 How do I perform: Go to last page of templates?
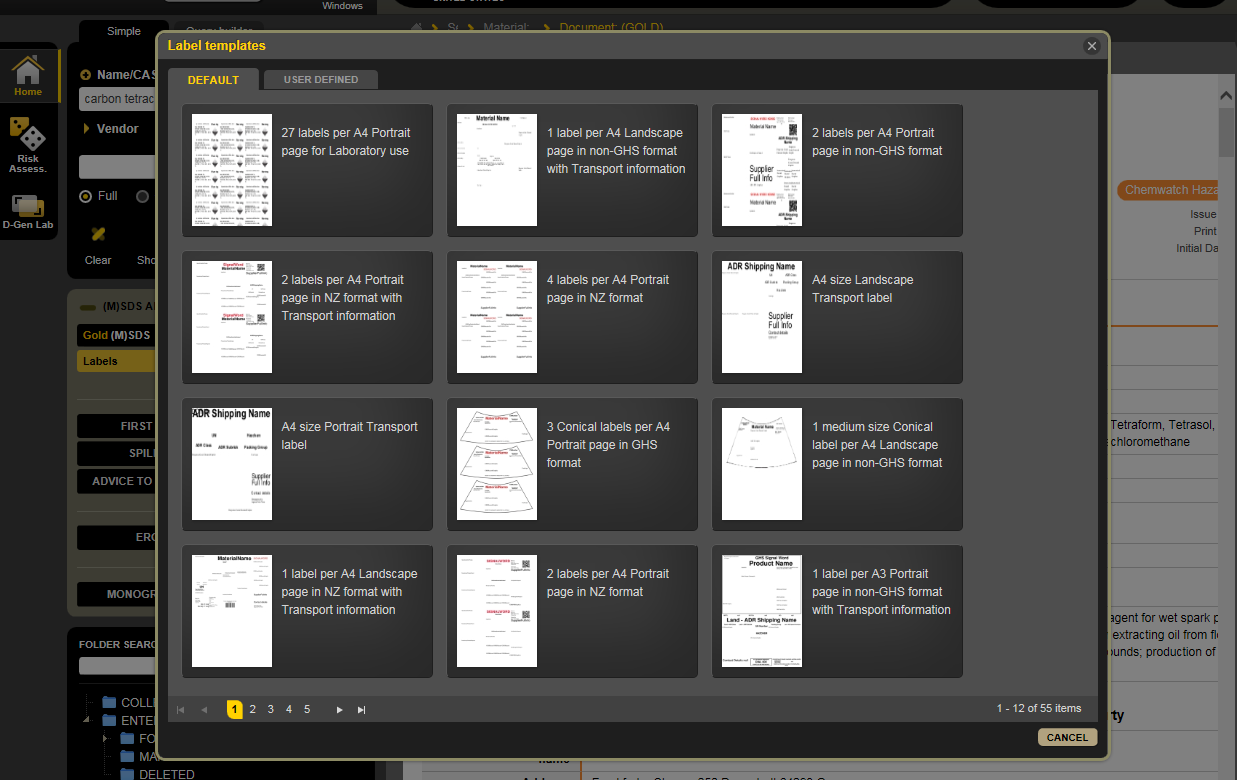click(x=362, y=710)
